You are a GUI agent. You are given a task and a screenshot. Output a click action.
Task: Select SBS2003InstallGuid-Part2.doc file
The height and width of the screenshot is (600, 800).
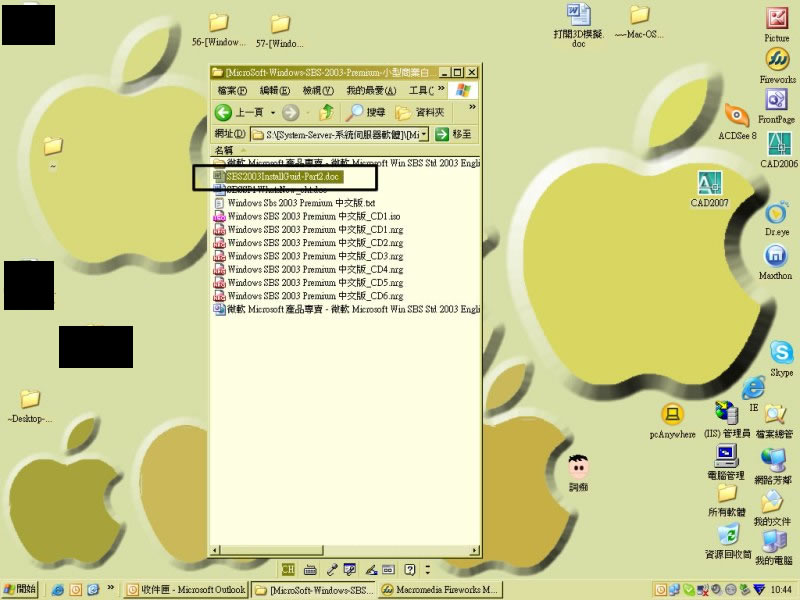pyautogui.click(x=279, y=177)
